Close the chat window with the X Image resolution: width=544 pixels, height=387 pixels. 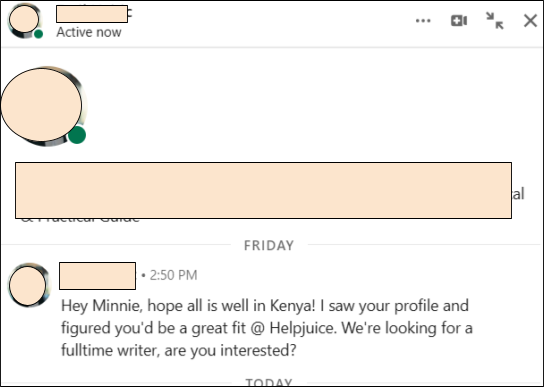[x=530, y=20]
